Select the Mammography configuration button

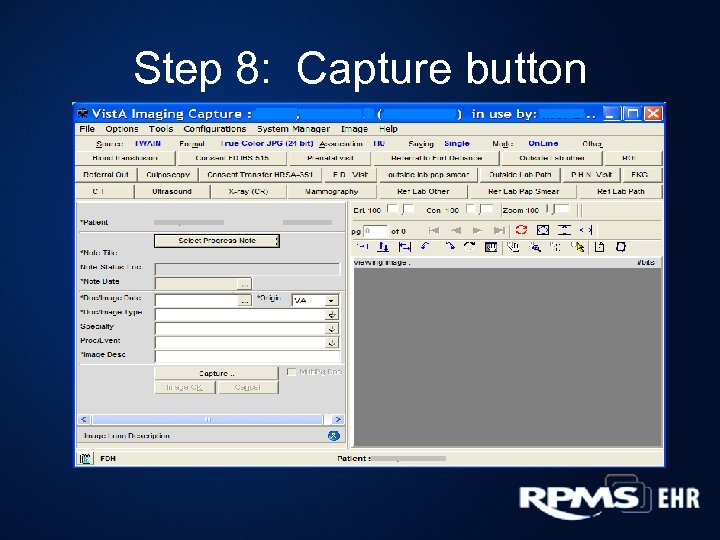[332, 191]
